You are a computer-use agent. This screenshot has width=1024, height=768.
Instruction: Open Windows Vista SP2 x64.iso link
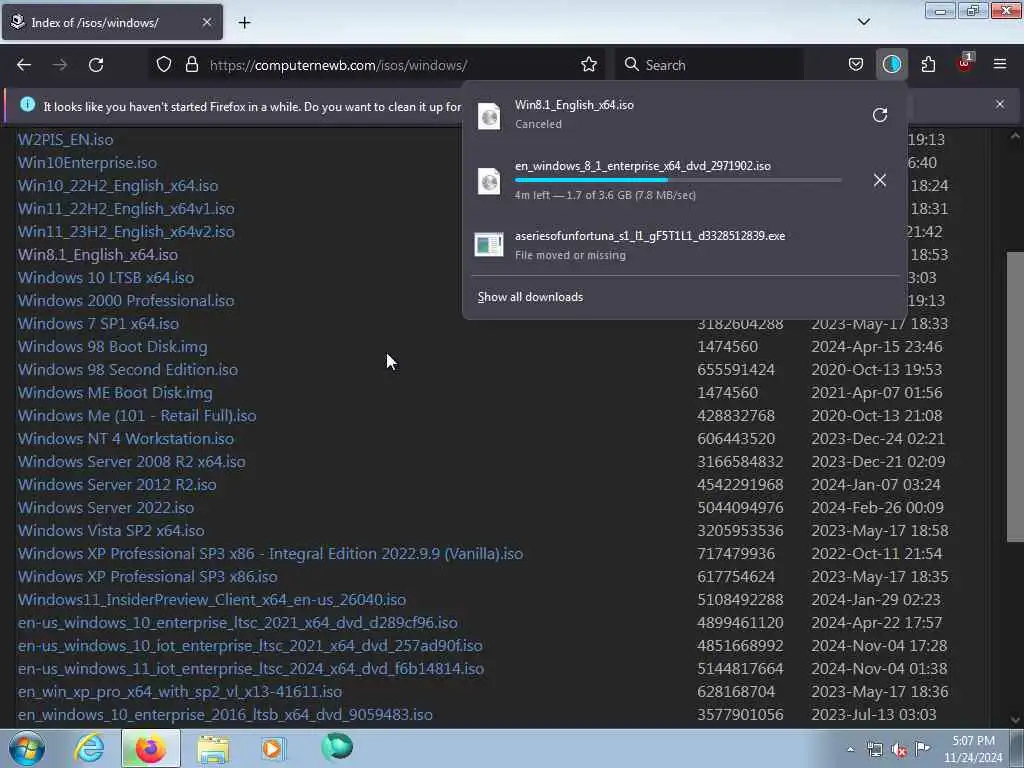click(x=111, y=530)
